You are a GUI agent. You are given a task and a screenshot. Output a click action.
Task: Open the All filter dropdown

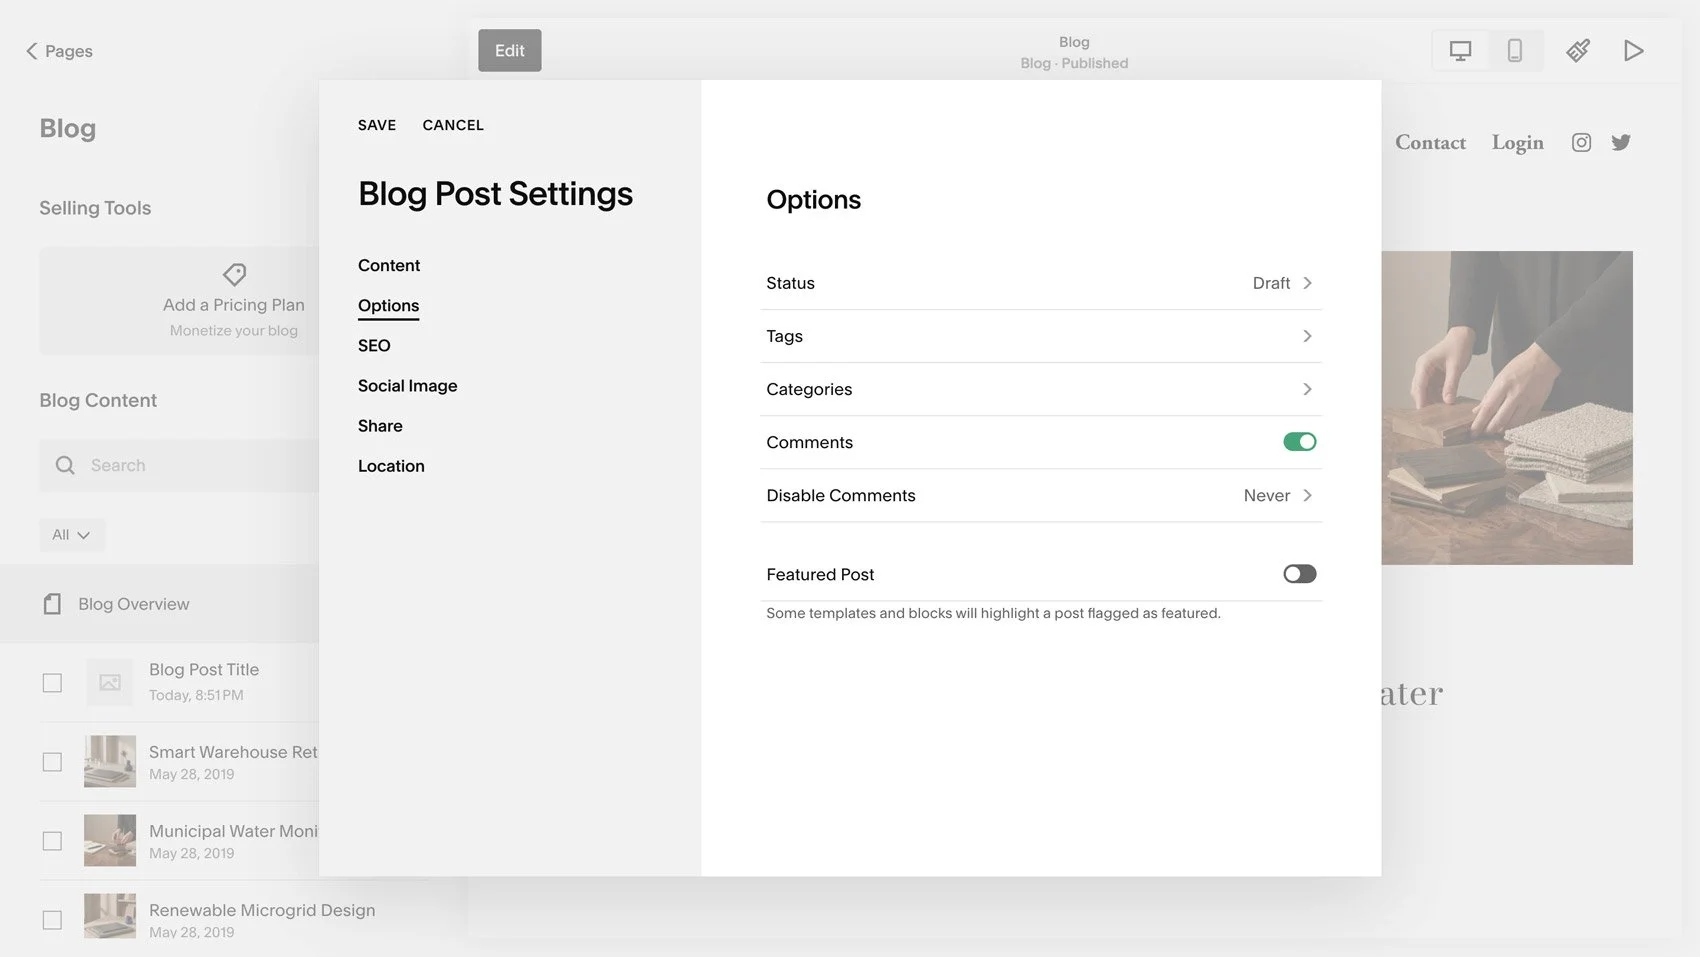point(71,535)
